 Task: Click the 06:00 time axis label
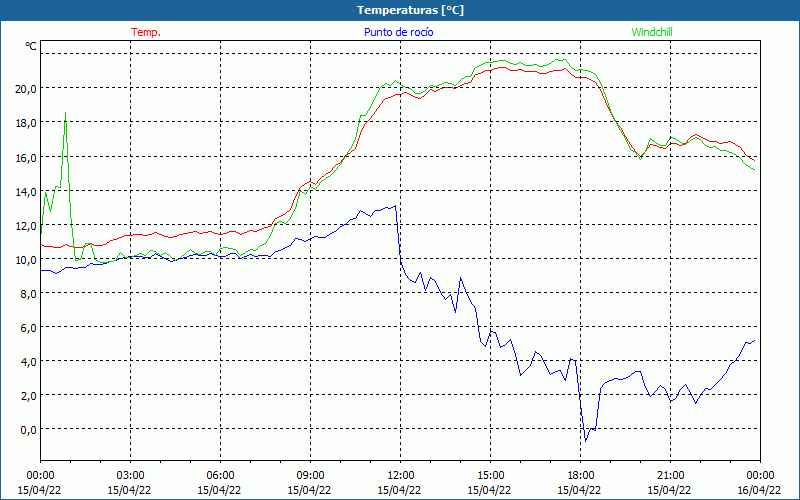pos(220,476)
